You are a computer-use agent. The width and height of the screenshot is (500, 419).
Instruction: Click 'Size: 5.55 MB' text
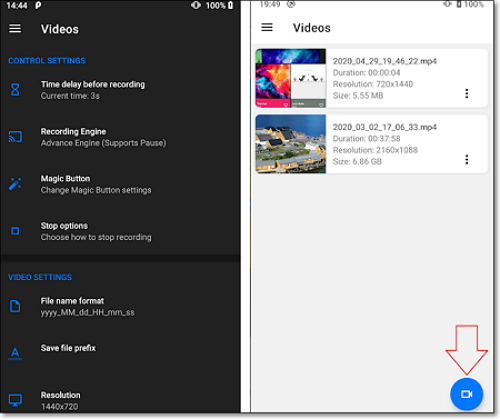click(358, 96)
